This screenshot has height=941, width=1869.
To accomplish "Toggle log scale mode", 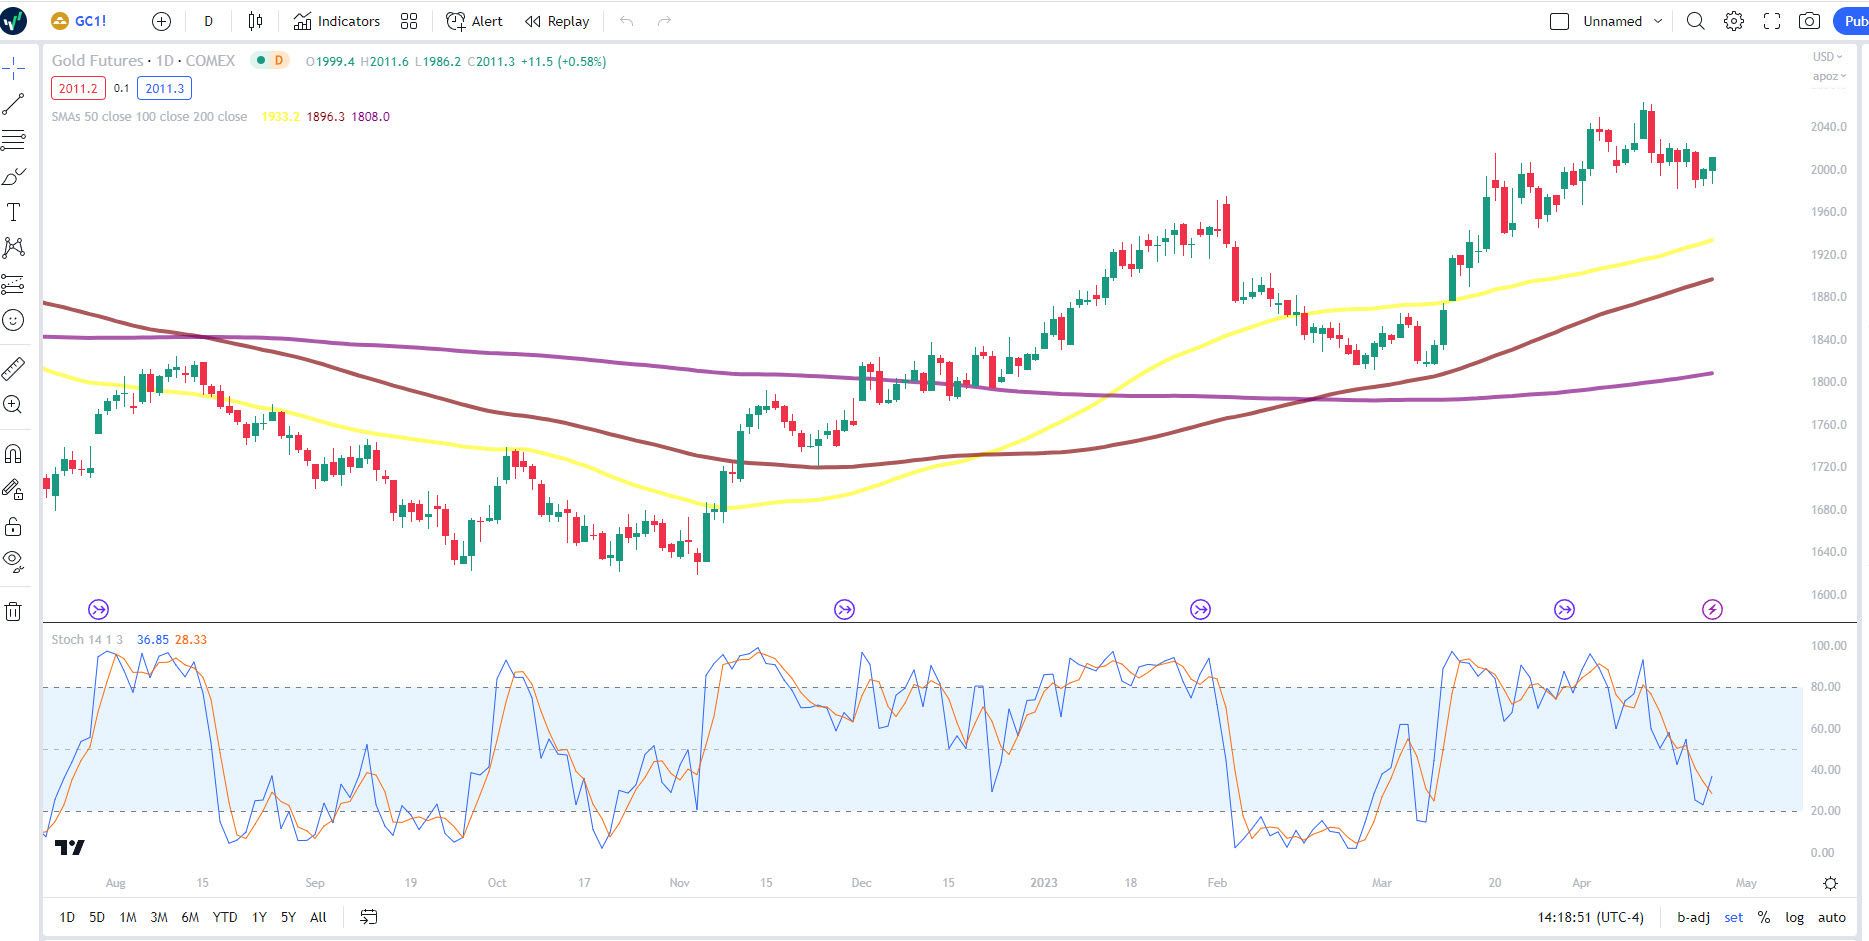I will (1795, 917).
